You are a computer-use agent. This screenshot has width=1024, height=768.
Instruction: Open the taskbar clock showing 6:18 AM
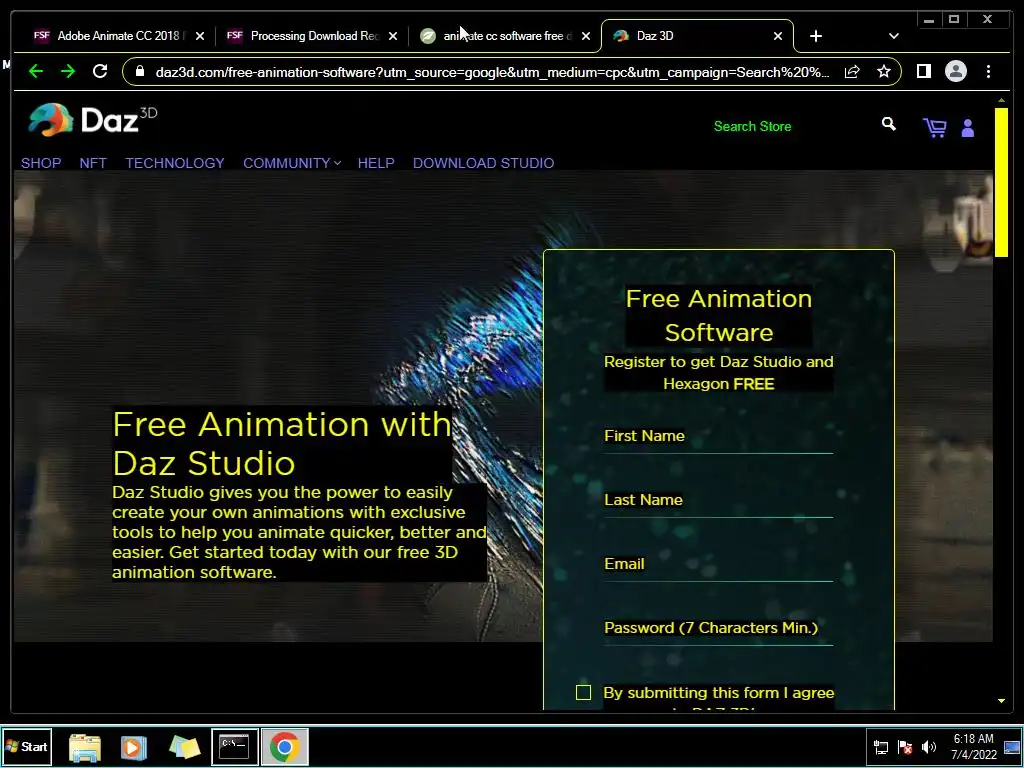pyautogui.click(x=974, y=747)
